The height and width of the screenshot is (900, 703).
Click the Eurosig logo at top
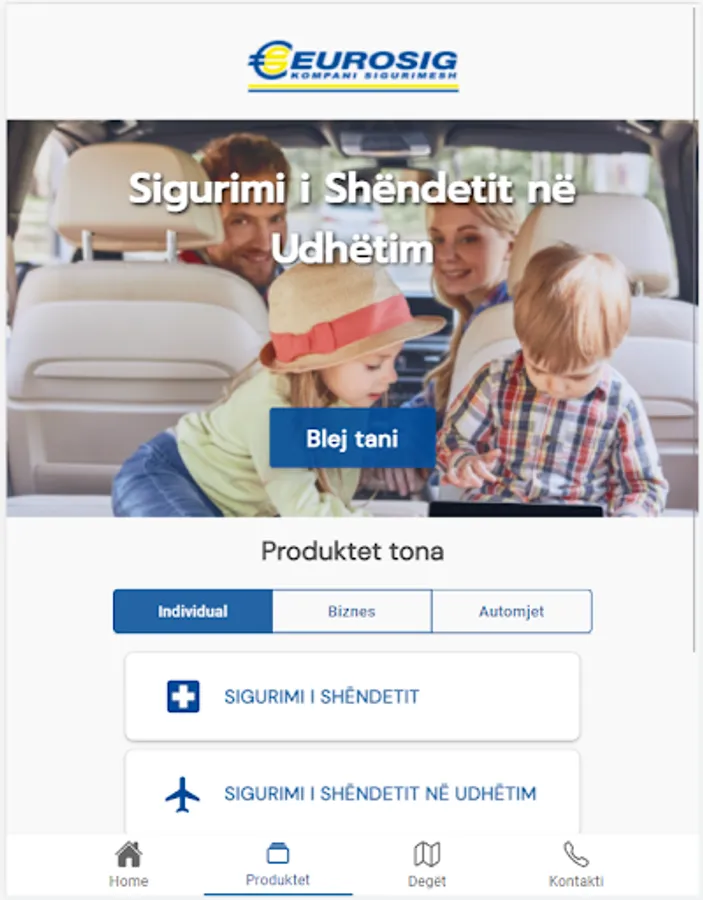(x=353, y=65)
